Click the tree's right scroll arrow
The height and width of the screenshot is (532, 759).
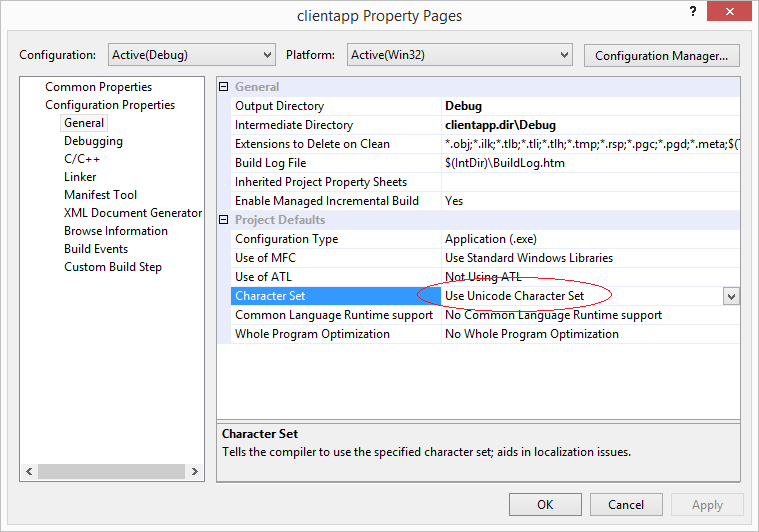[x=195, y=471]
